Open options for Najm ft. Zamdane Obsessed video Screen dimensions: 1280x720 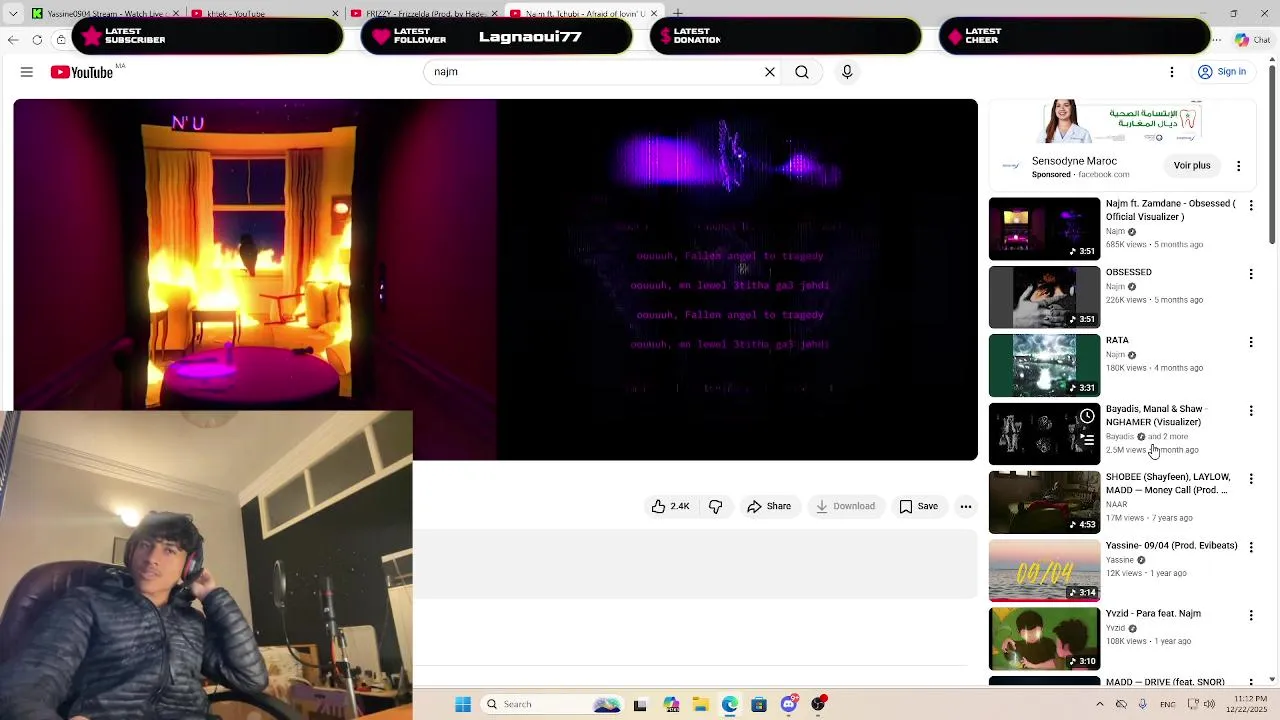click(x=1251, y=205)
